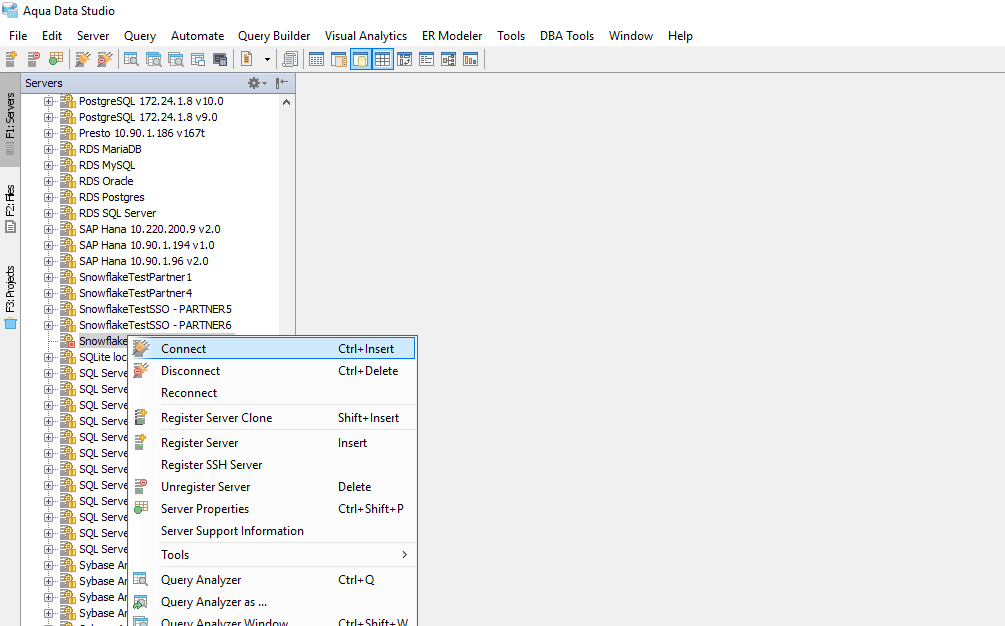Switch to the F3: Projects side tab
Screen dimensions: 1005x626
10,297
